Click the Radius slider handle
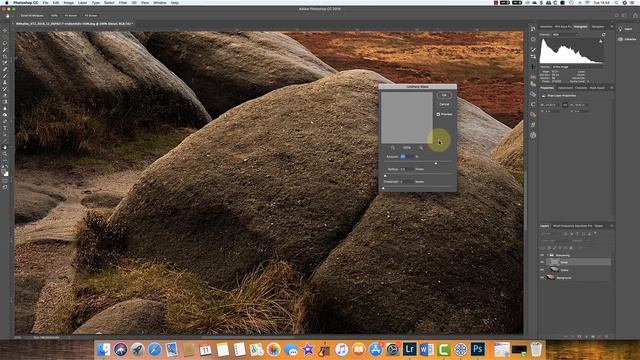This screenshot has height=360, width=640. click(x=385, y=176)
